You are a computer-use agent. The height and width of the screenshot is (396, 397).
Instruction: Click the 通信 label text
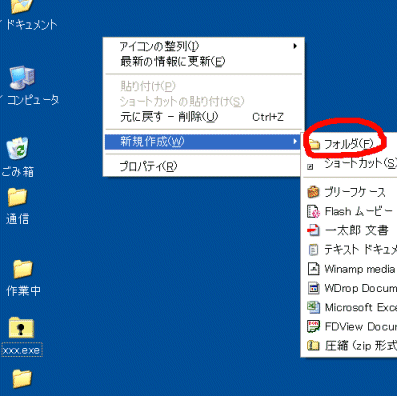coord(17,219)
